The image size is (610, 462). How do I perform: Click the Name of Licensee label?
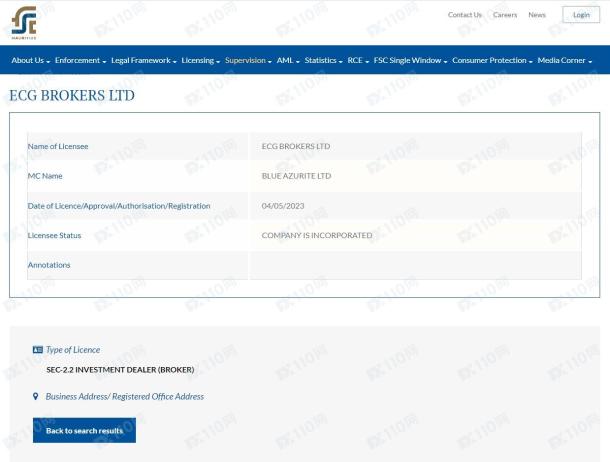pos(58,146)
